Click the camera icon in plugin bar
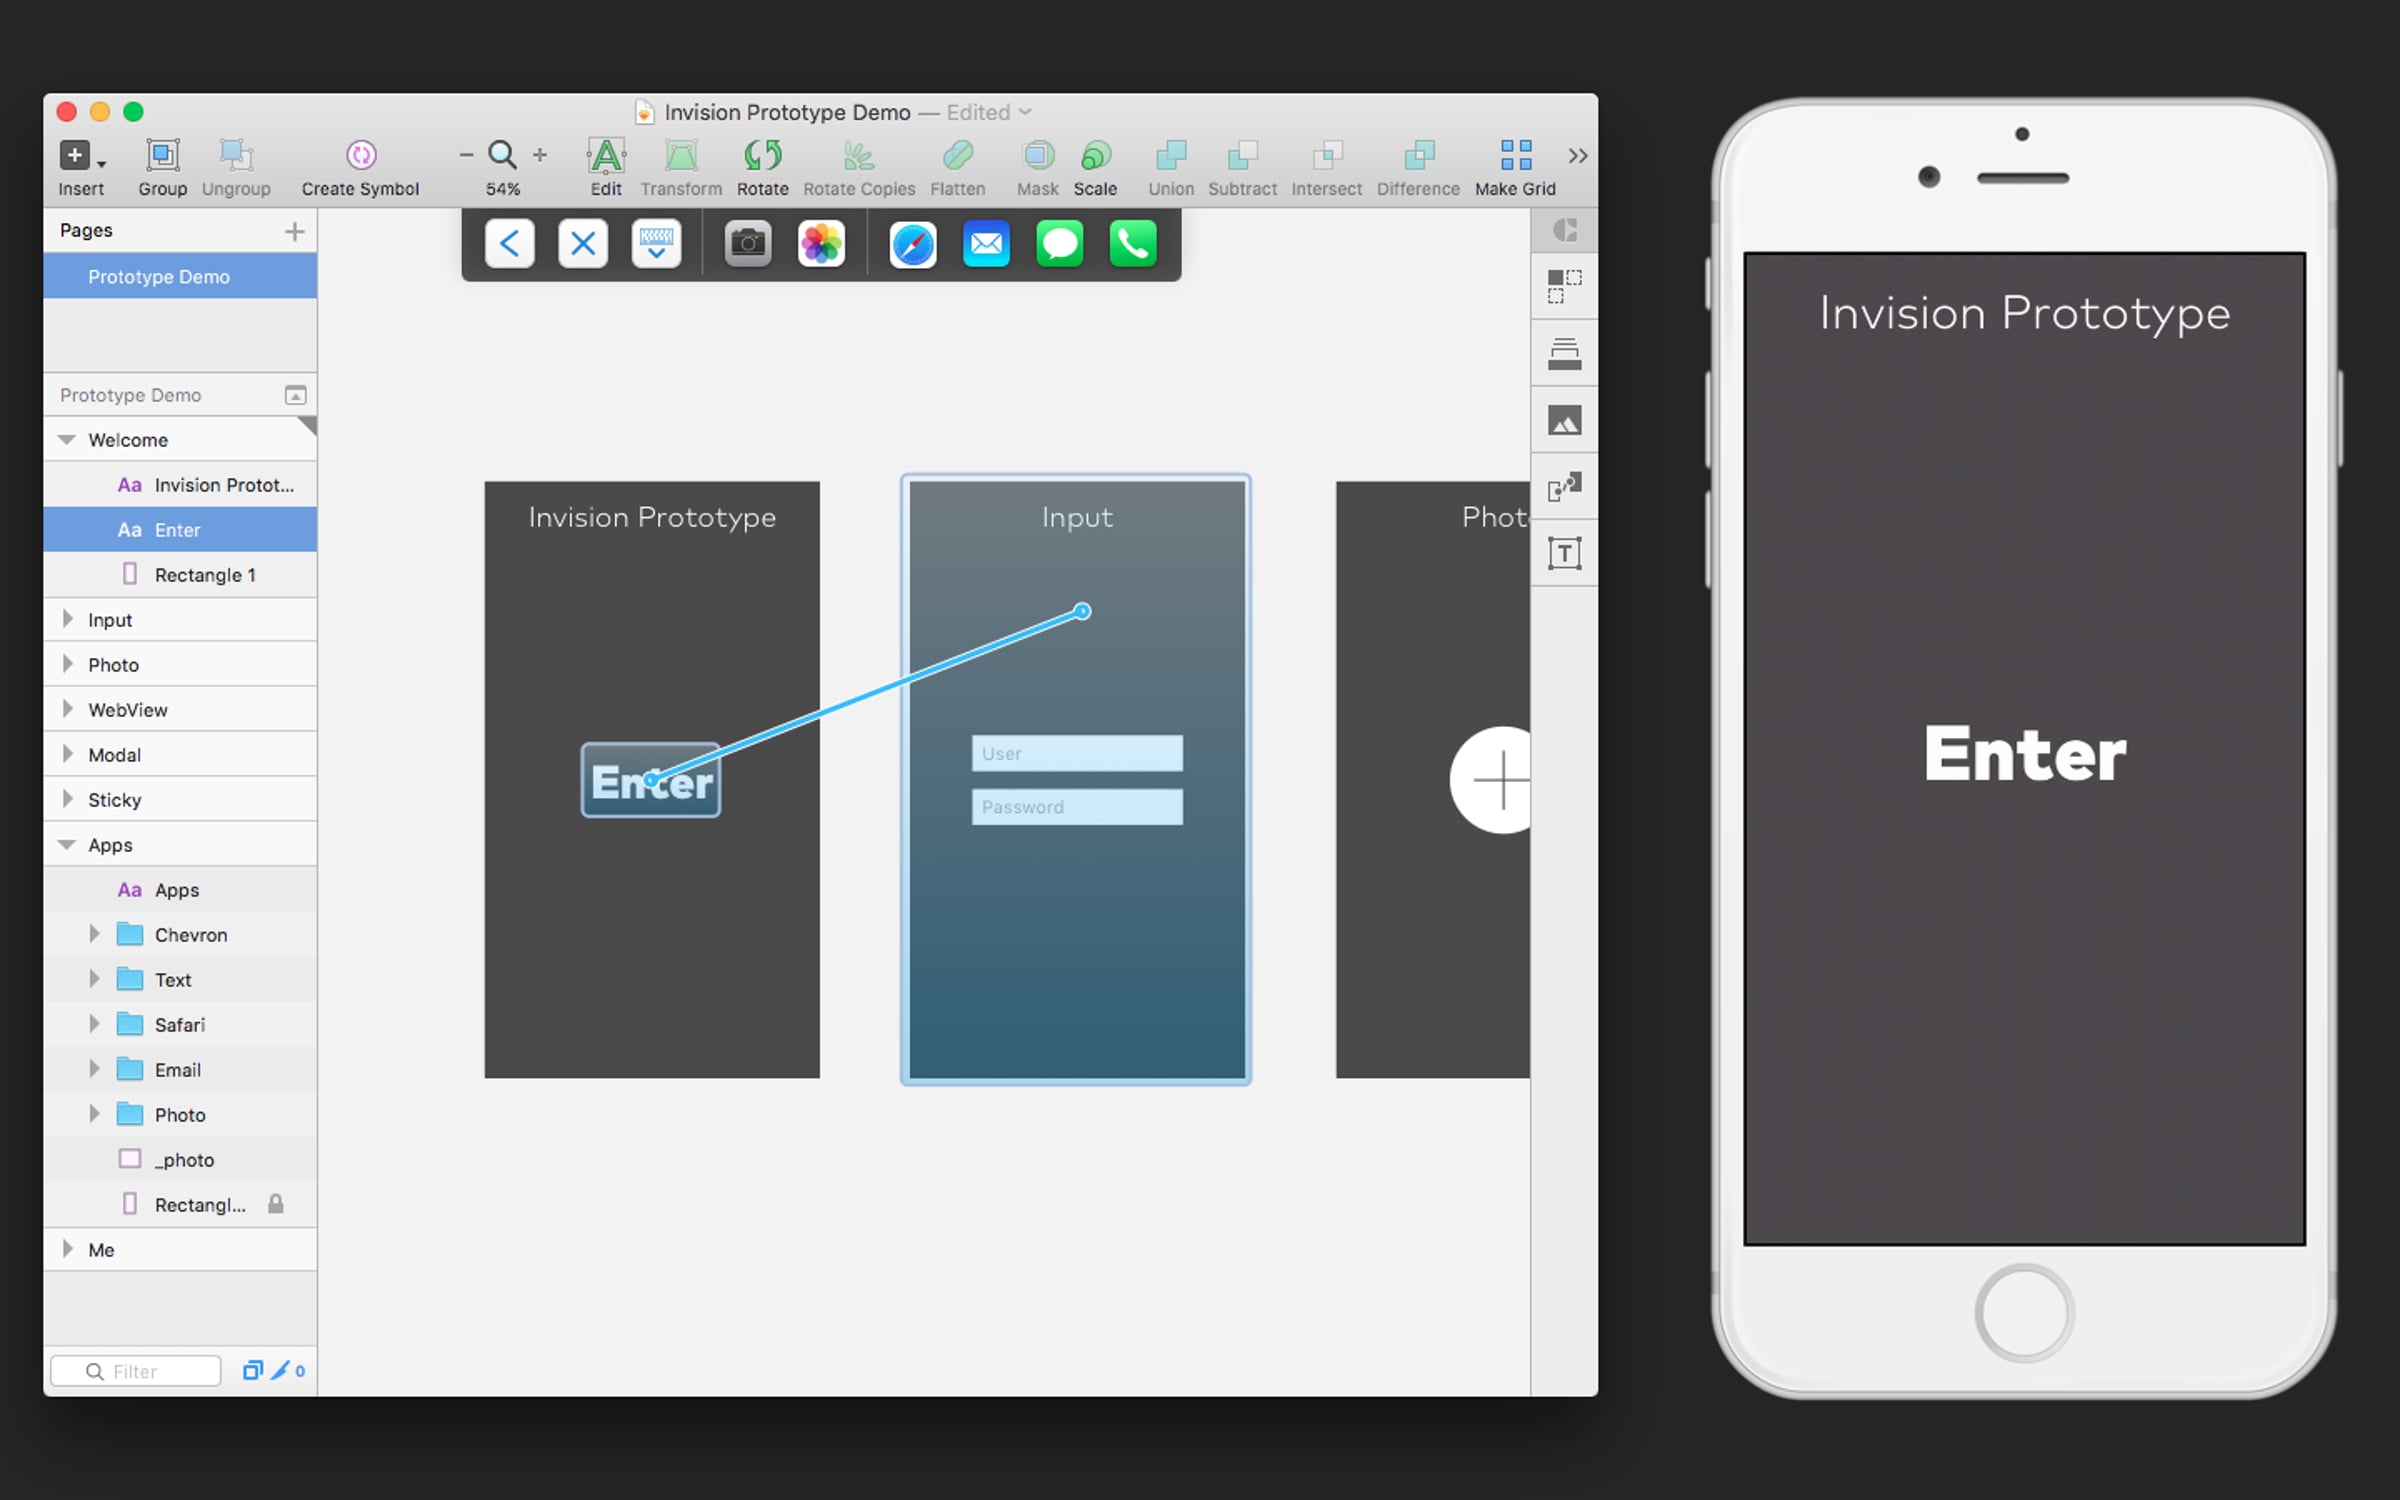The image size is (2400, 1500). [747, 244]
